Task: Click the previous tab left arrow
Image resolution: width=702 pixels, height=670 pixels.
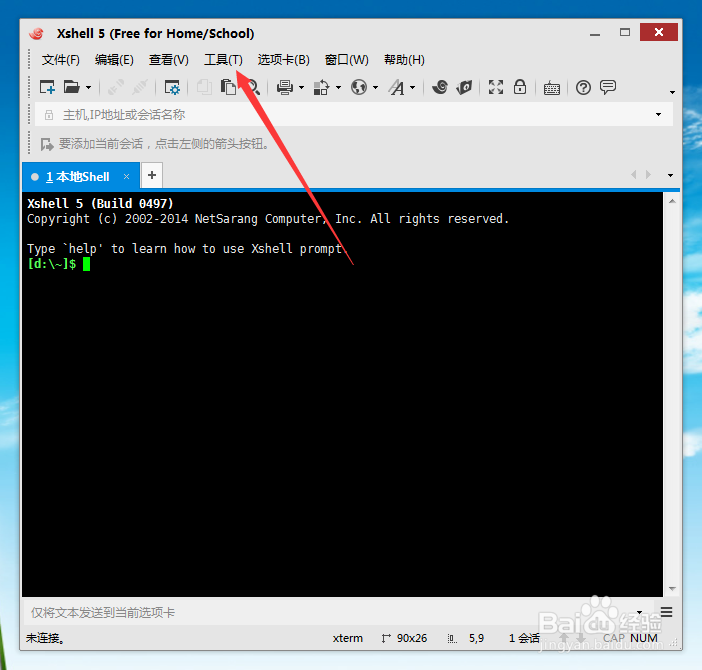Action: pyautogui.click(x=634, y=175)
